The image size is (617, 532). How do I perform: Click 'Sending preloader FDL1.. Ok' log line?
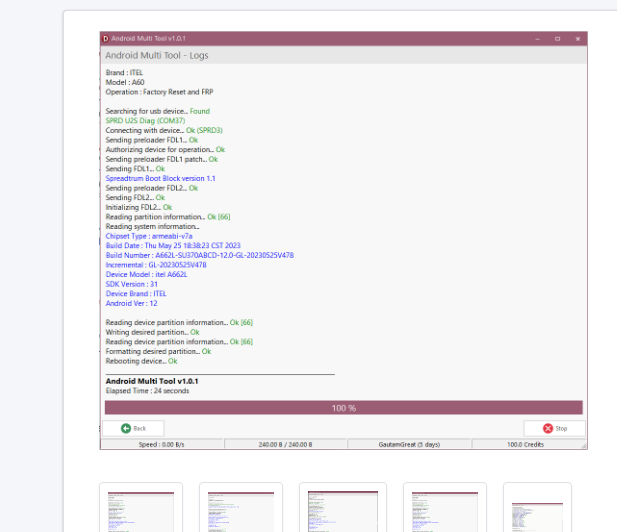coord(152,140)
